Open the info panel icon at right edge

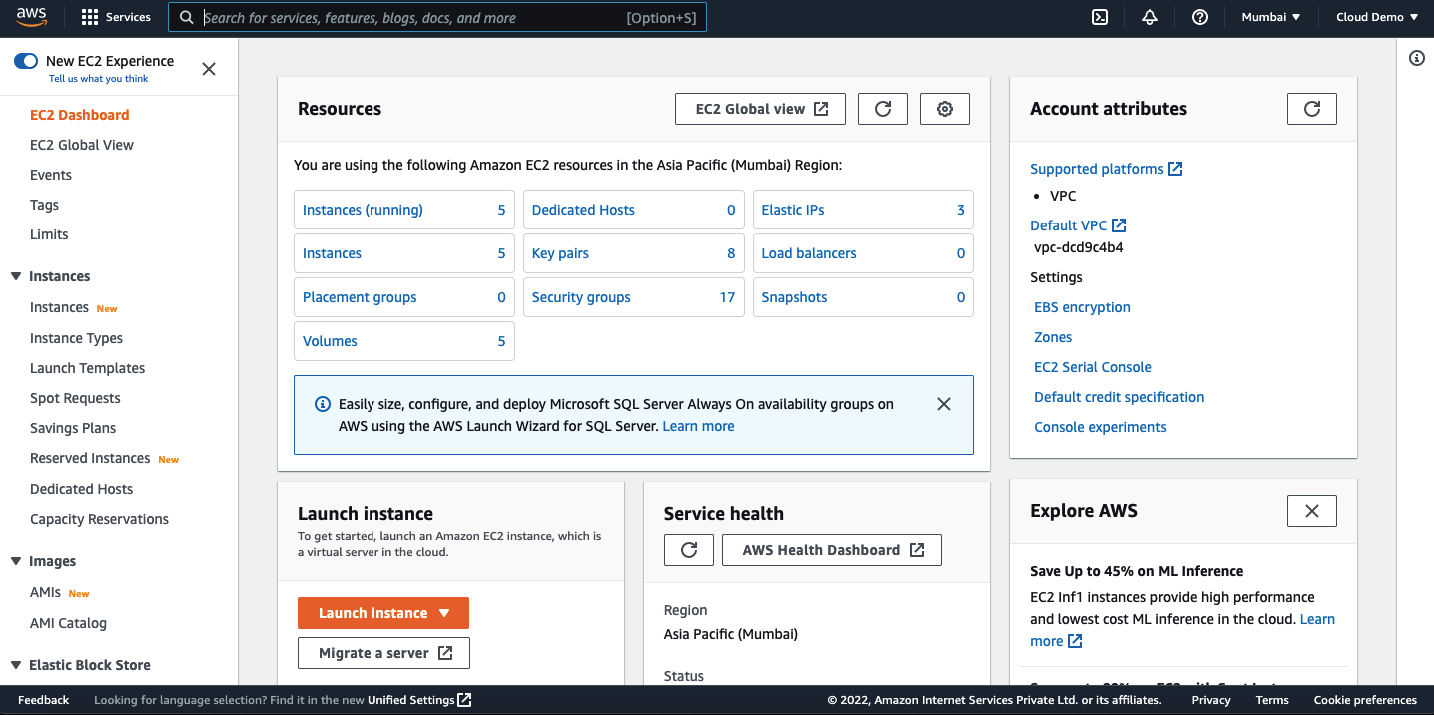click(x=1417, y=58)
